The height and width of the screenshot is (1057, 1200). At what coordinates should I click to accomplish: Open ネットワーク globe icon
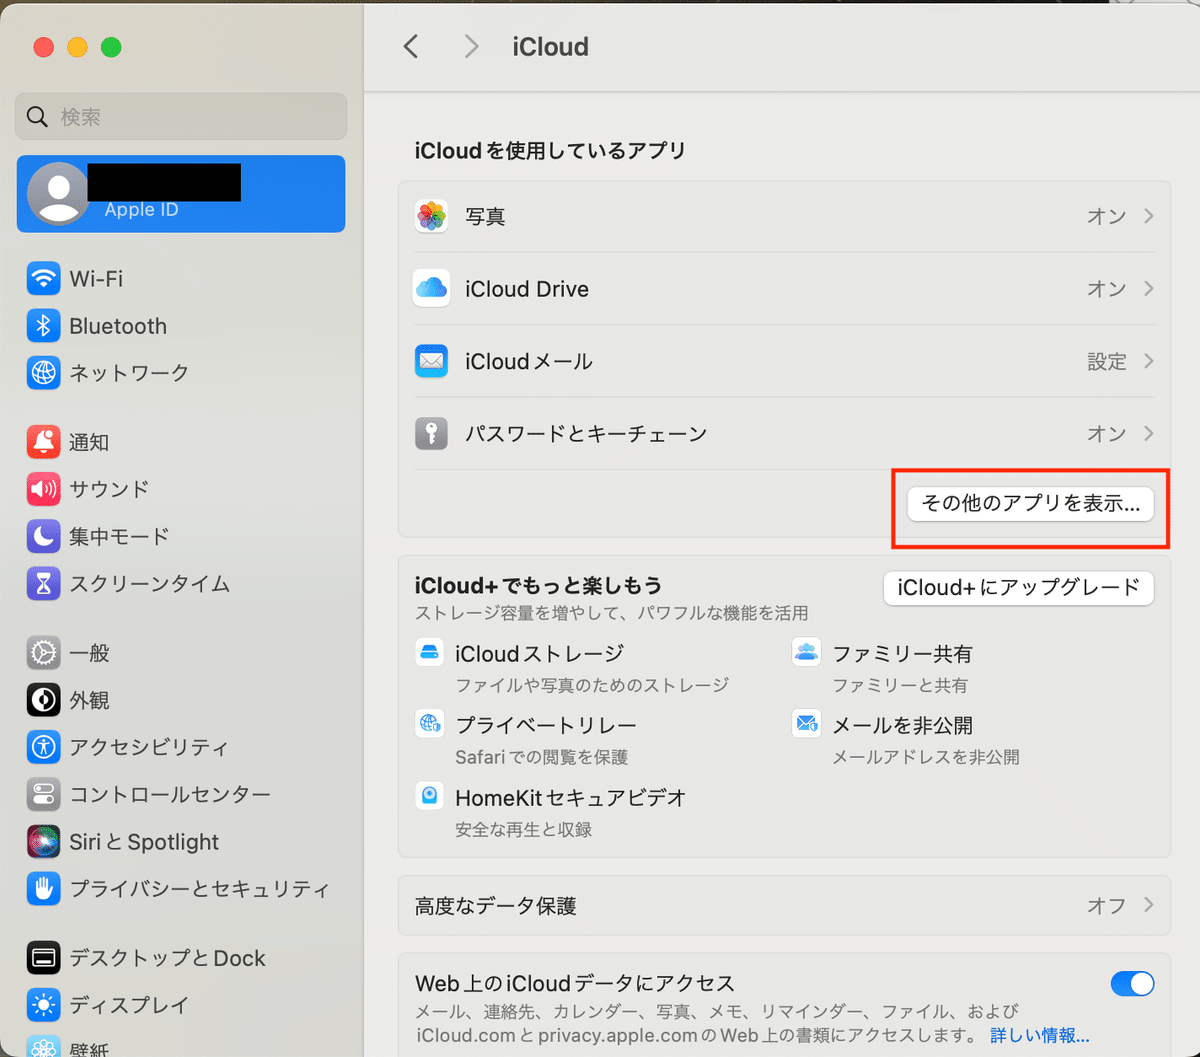pyautogui.click(x=43, y=373)
